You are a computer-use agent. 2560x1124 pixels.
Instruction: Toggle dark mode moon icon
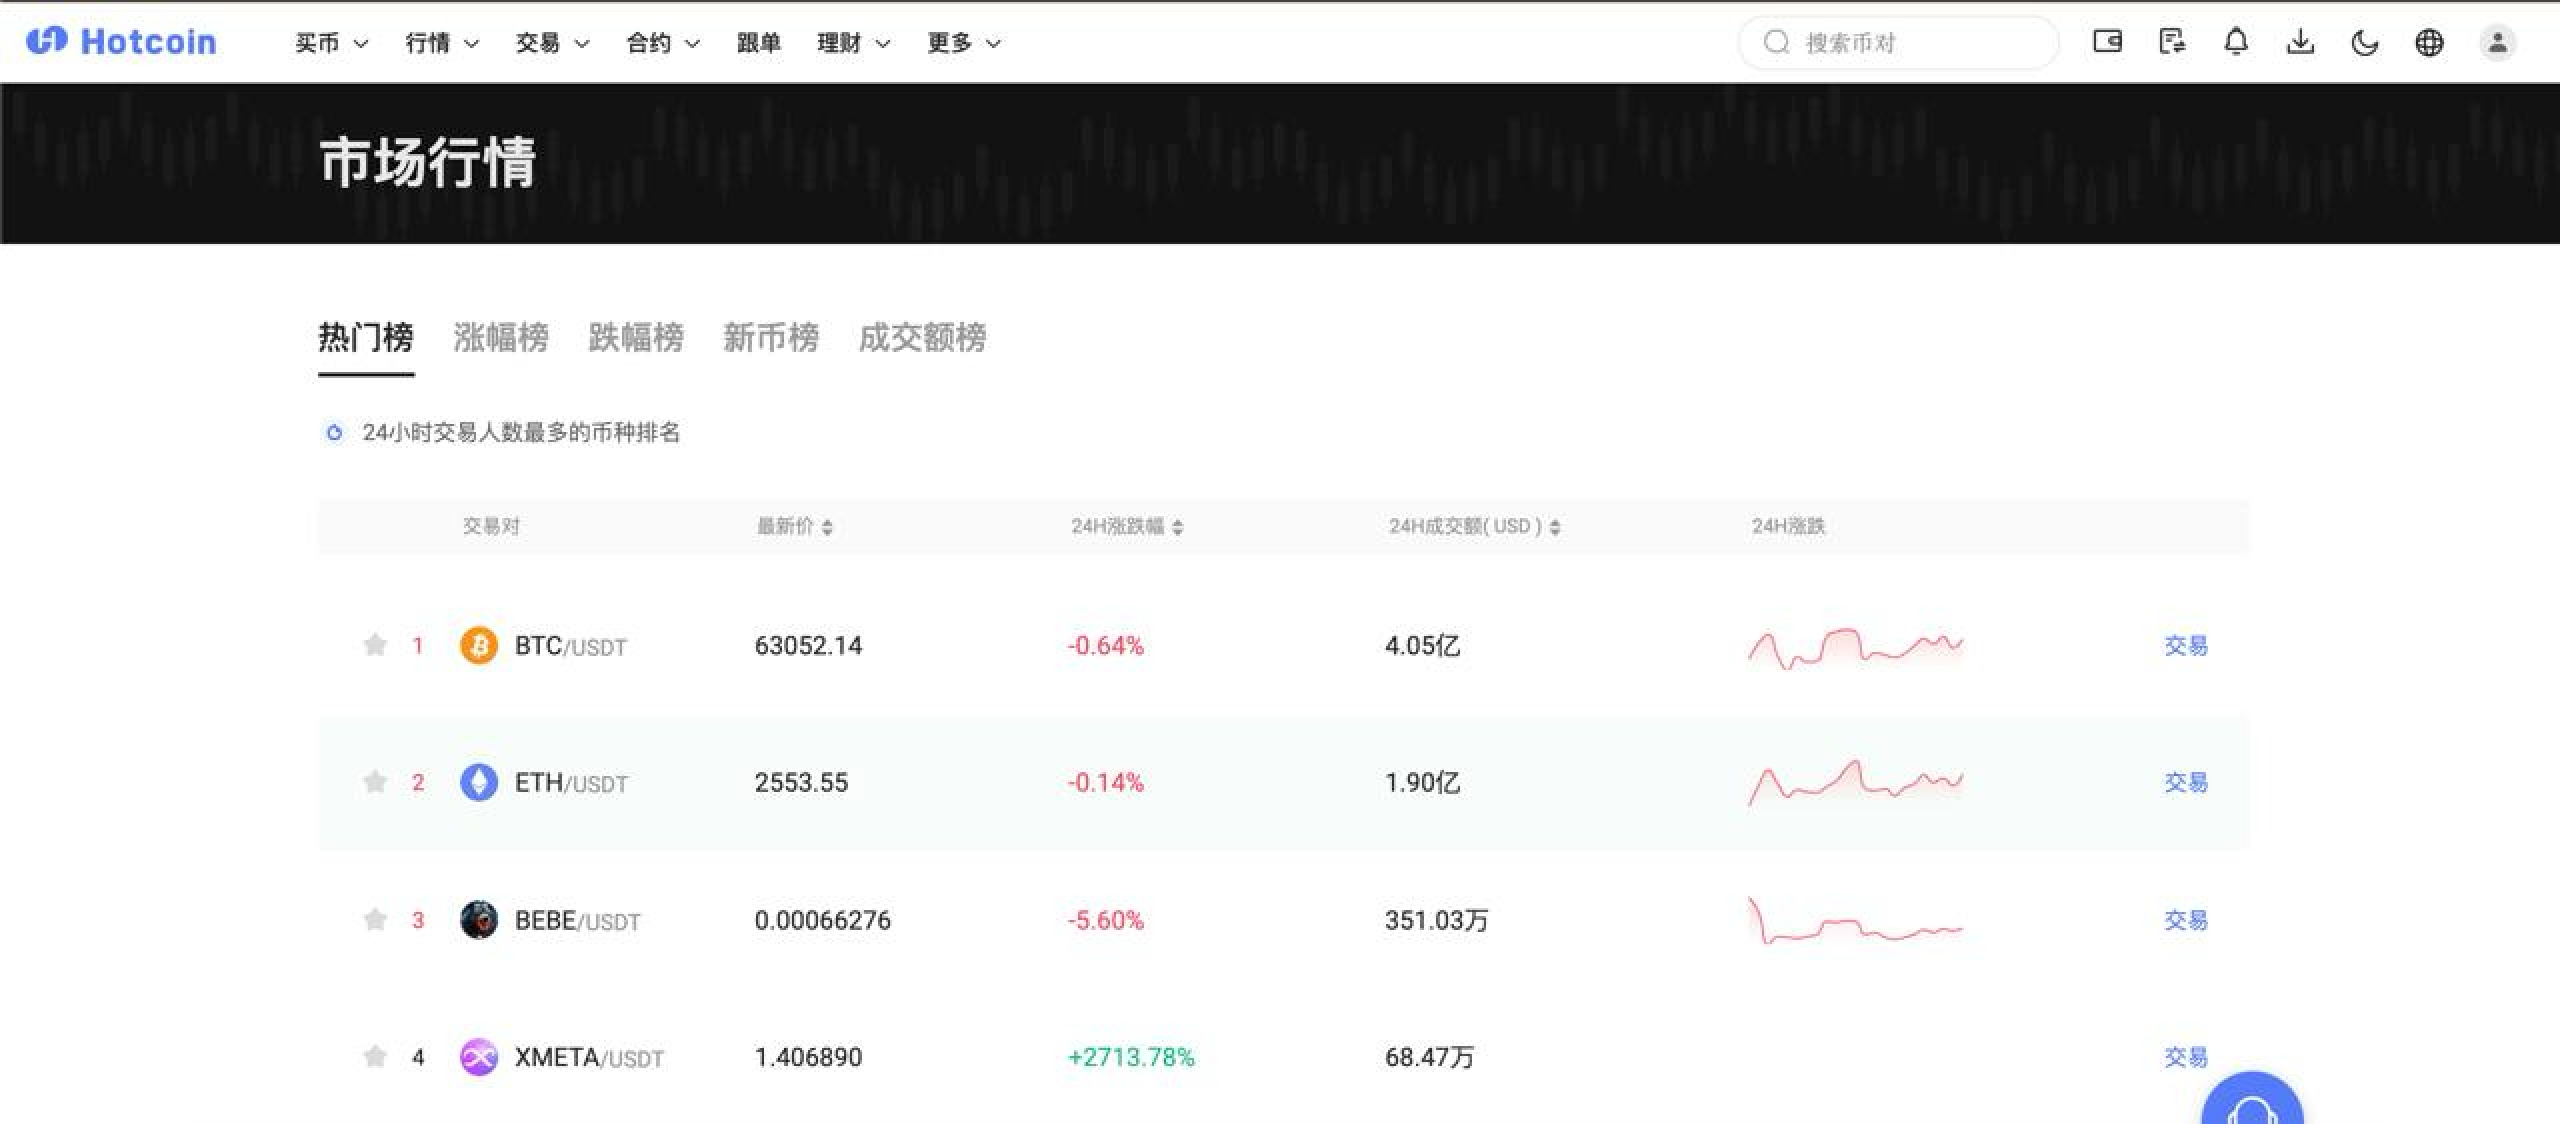point(2364,42)
